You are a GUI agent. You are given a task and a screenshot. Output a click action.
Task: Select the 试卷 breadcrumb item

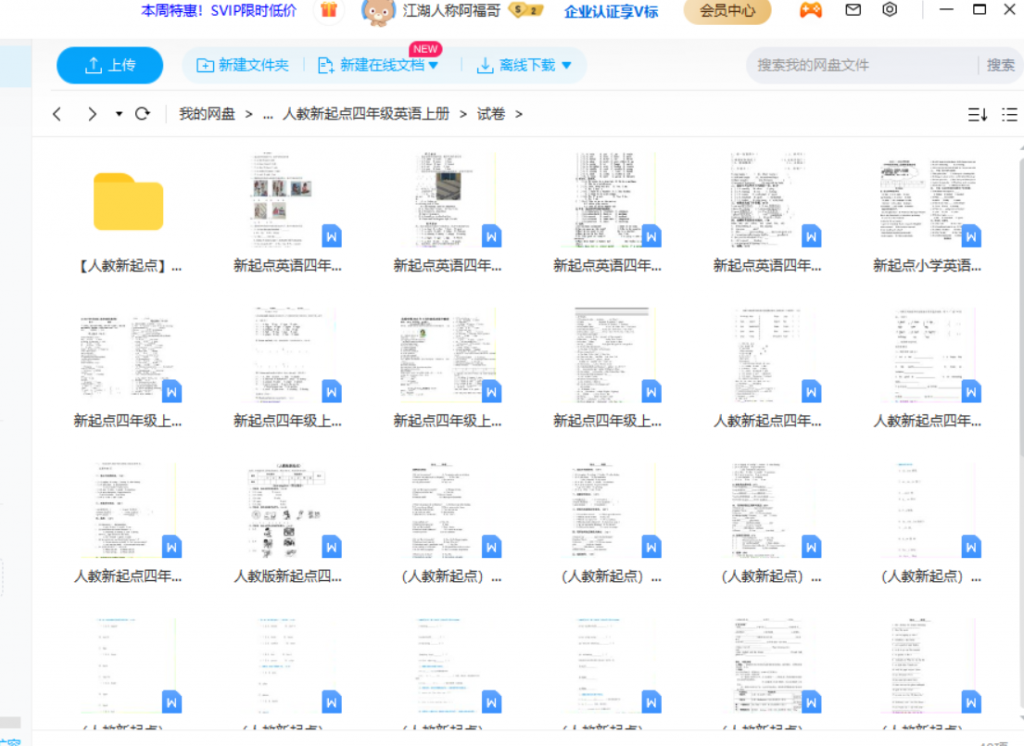pos(491,114)
